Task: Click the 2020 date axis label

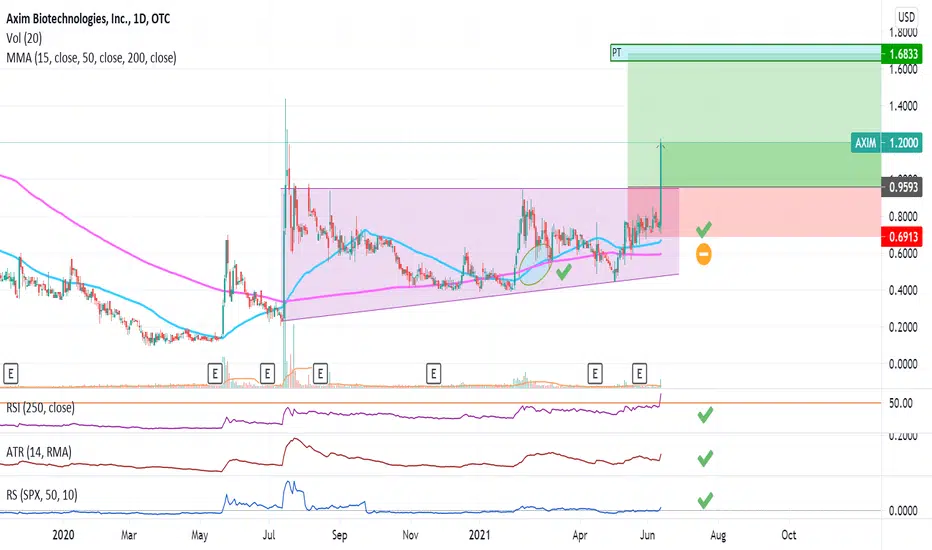Action: 63,535
